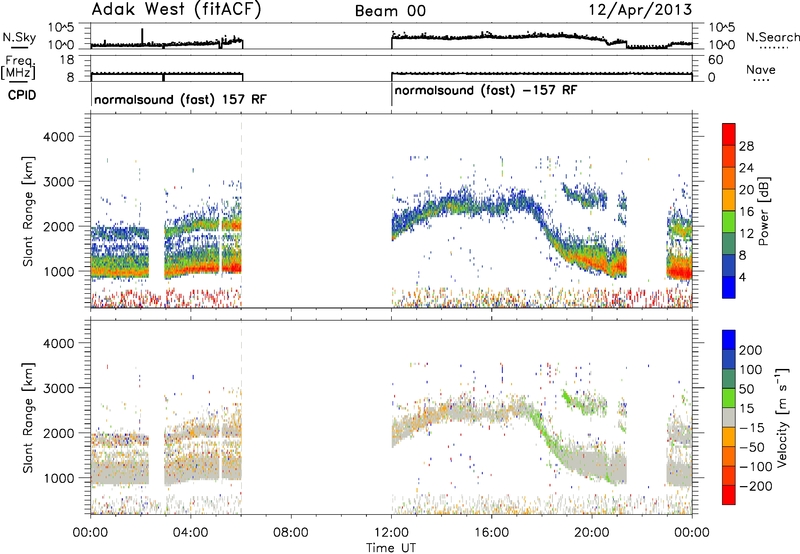Click the light green segment of Velocity colorbar
Image resolution: width=800 pixels, height=554 pixels.
point(729,398)
